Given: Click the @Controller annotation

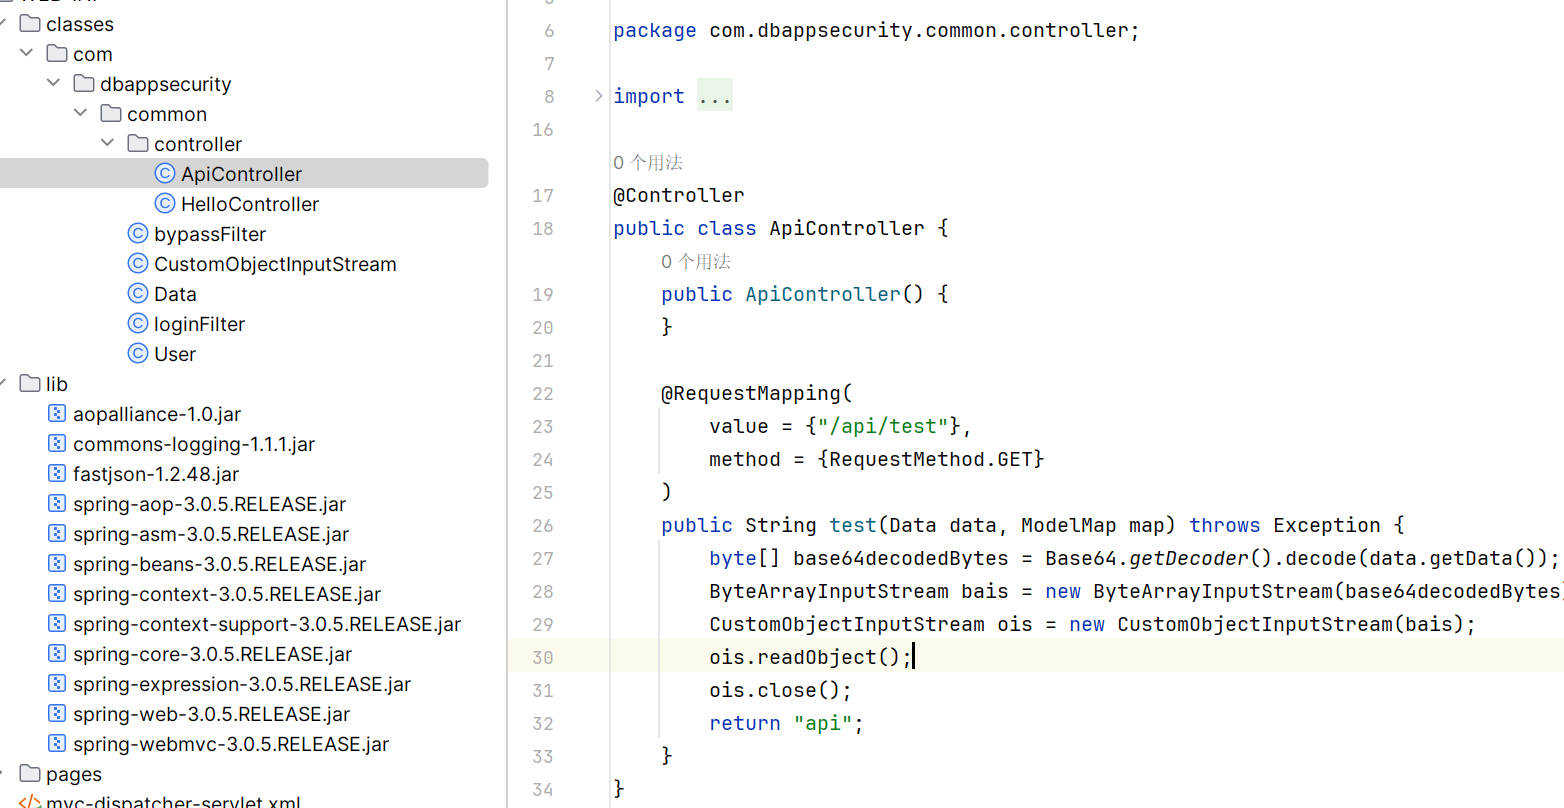Looking at the screenshot, I should (679, 195).
